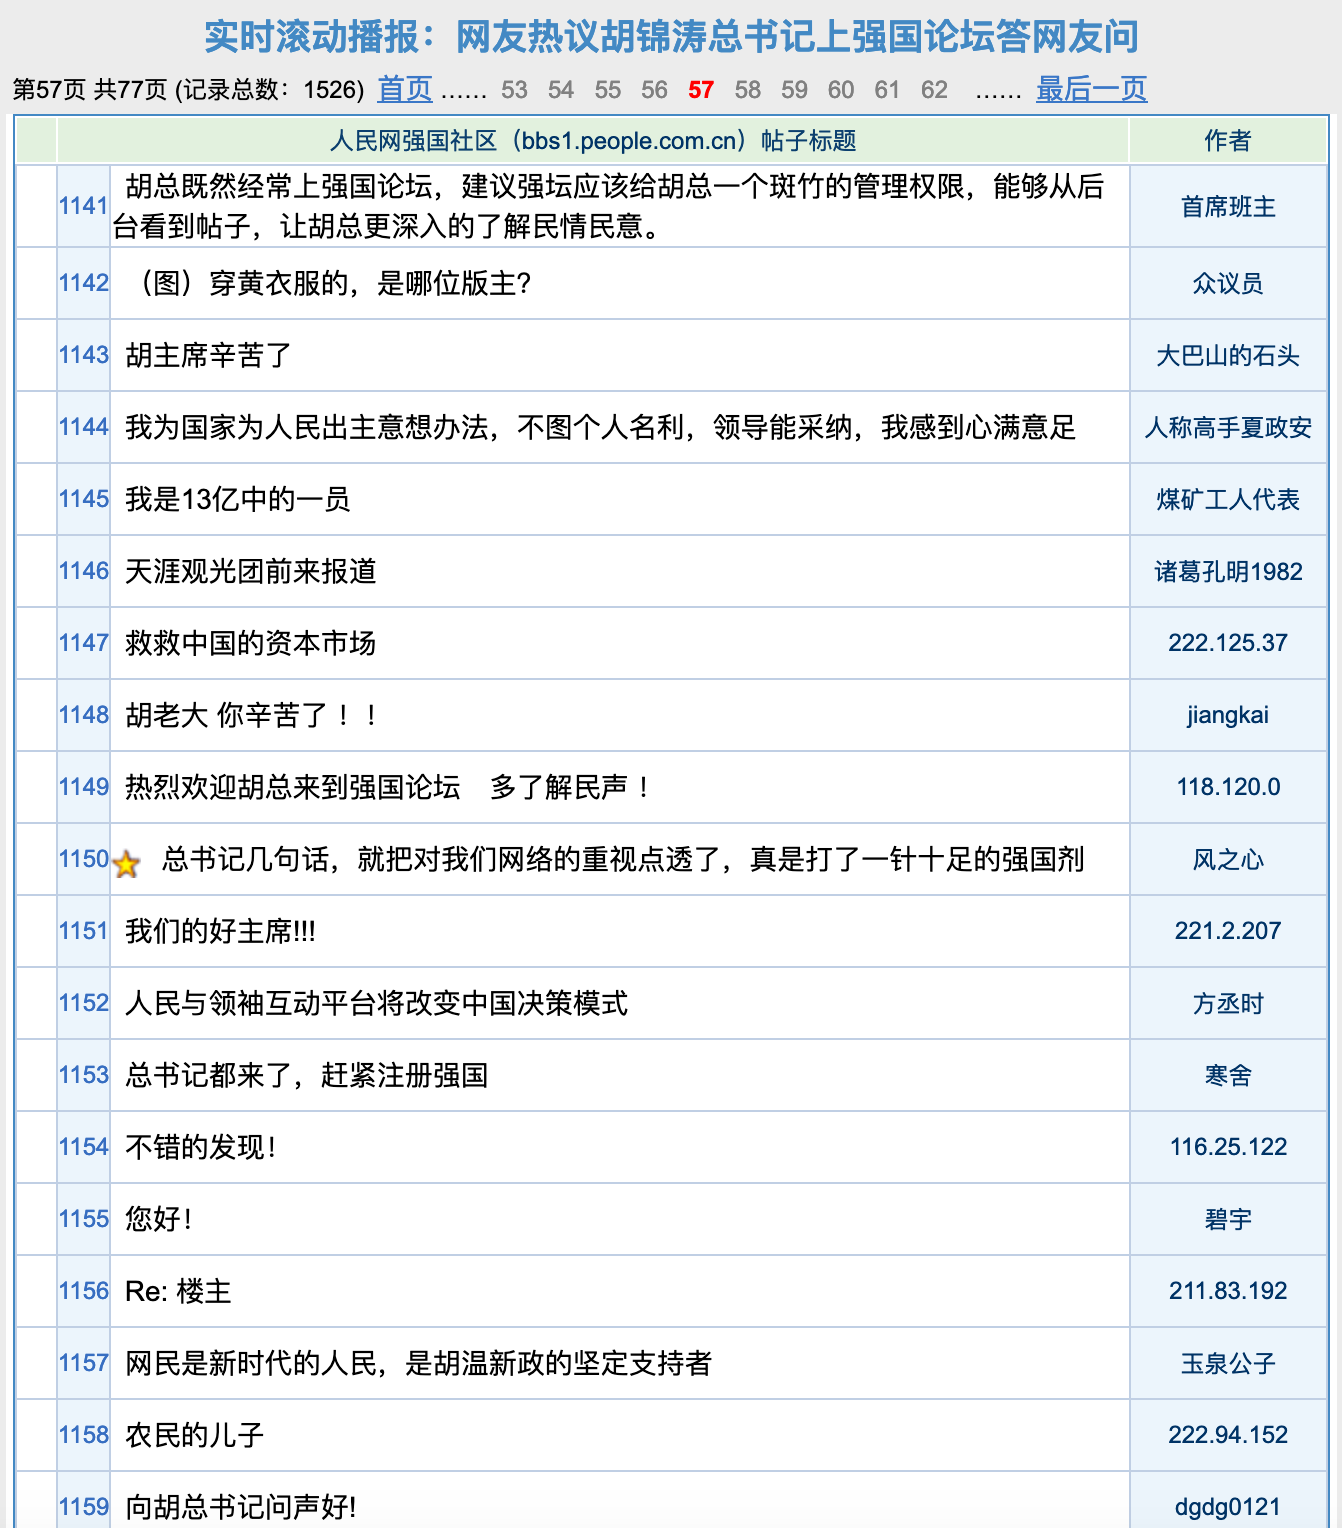Open page 56 in pagination
This screenshot has width=1342, height=1528.
pos(654,90)
